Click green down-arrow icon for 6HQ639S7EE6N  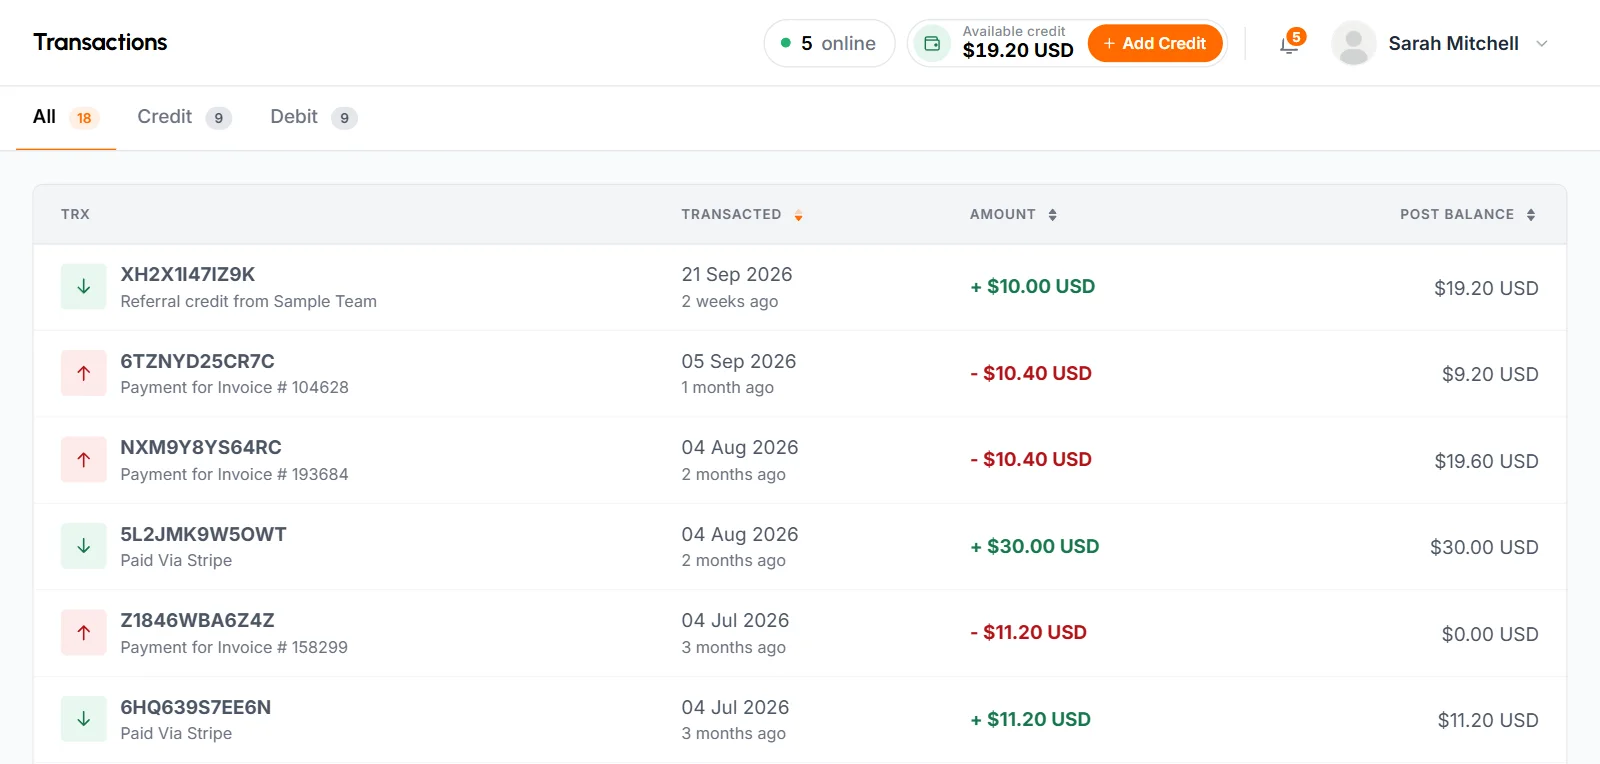click(84, 719)
